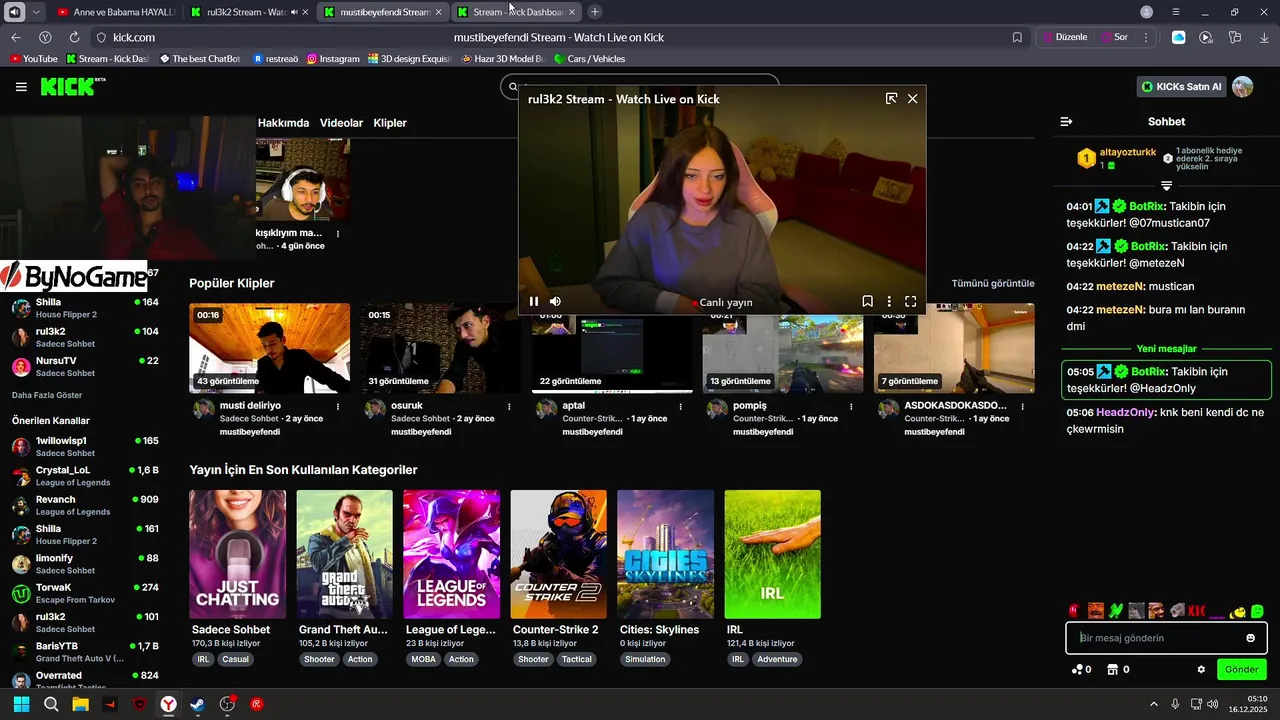
Task: Click the Simulation tag under Cities: Skylines
Action: [645, 660]
